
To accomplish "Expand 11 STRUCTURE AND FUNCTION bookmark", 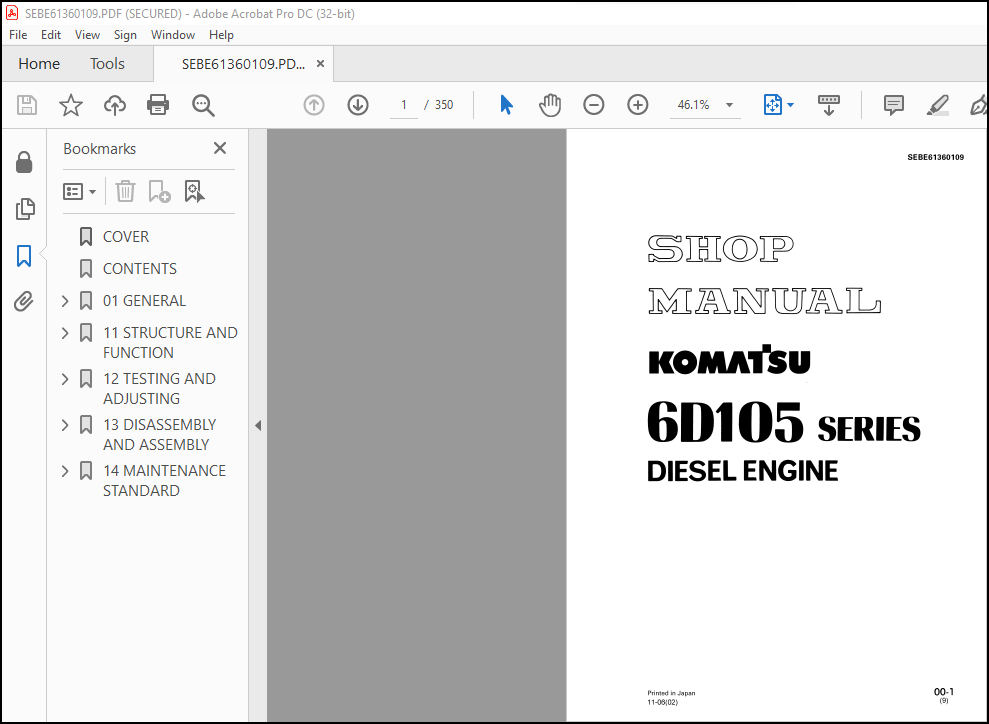I will click(65, 332).
